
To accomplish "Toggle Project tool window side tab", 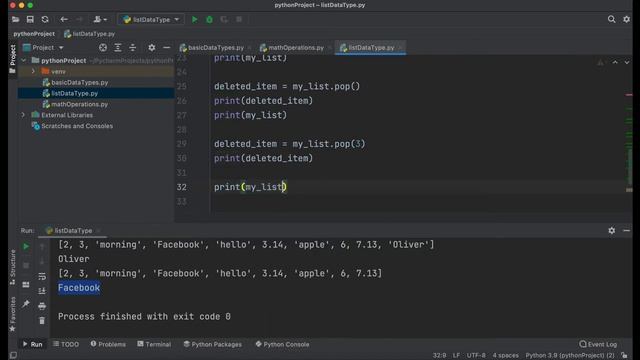I will tap(13, 60).
